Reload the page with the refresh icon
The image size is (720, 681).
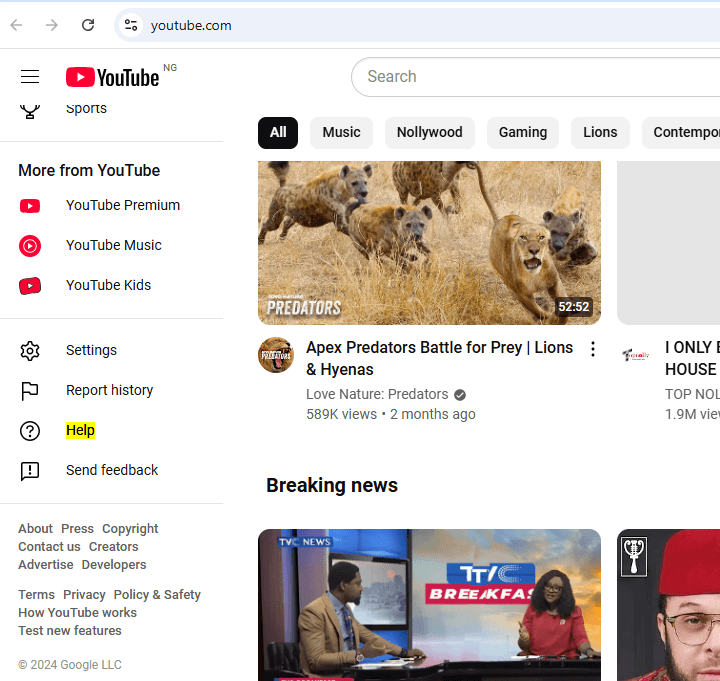[x=88, y=25]
